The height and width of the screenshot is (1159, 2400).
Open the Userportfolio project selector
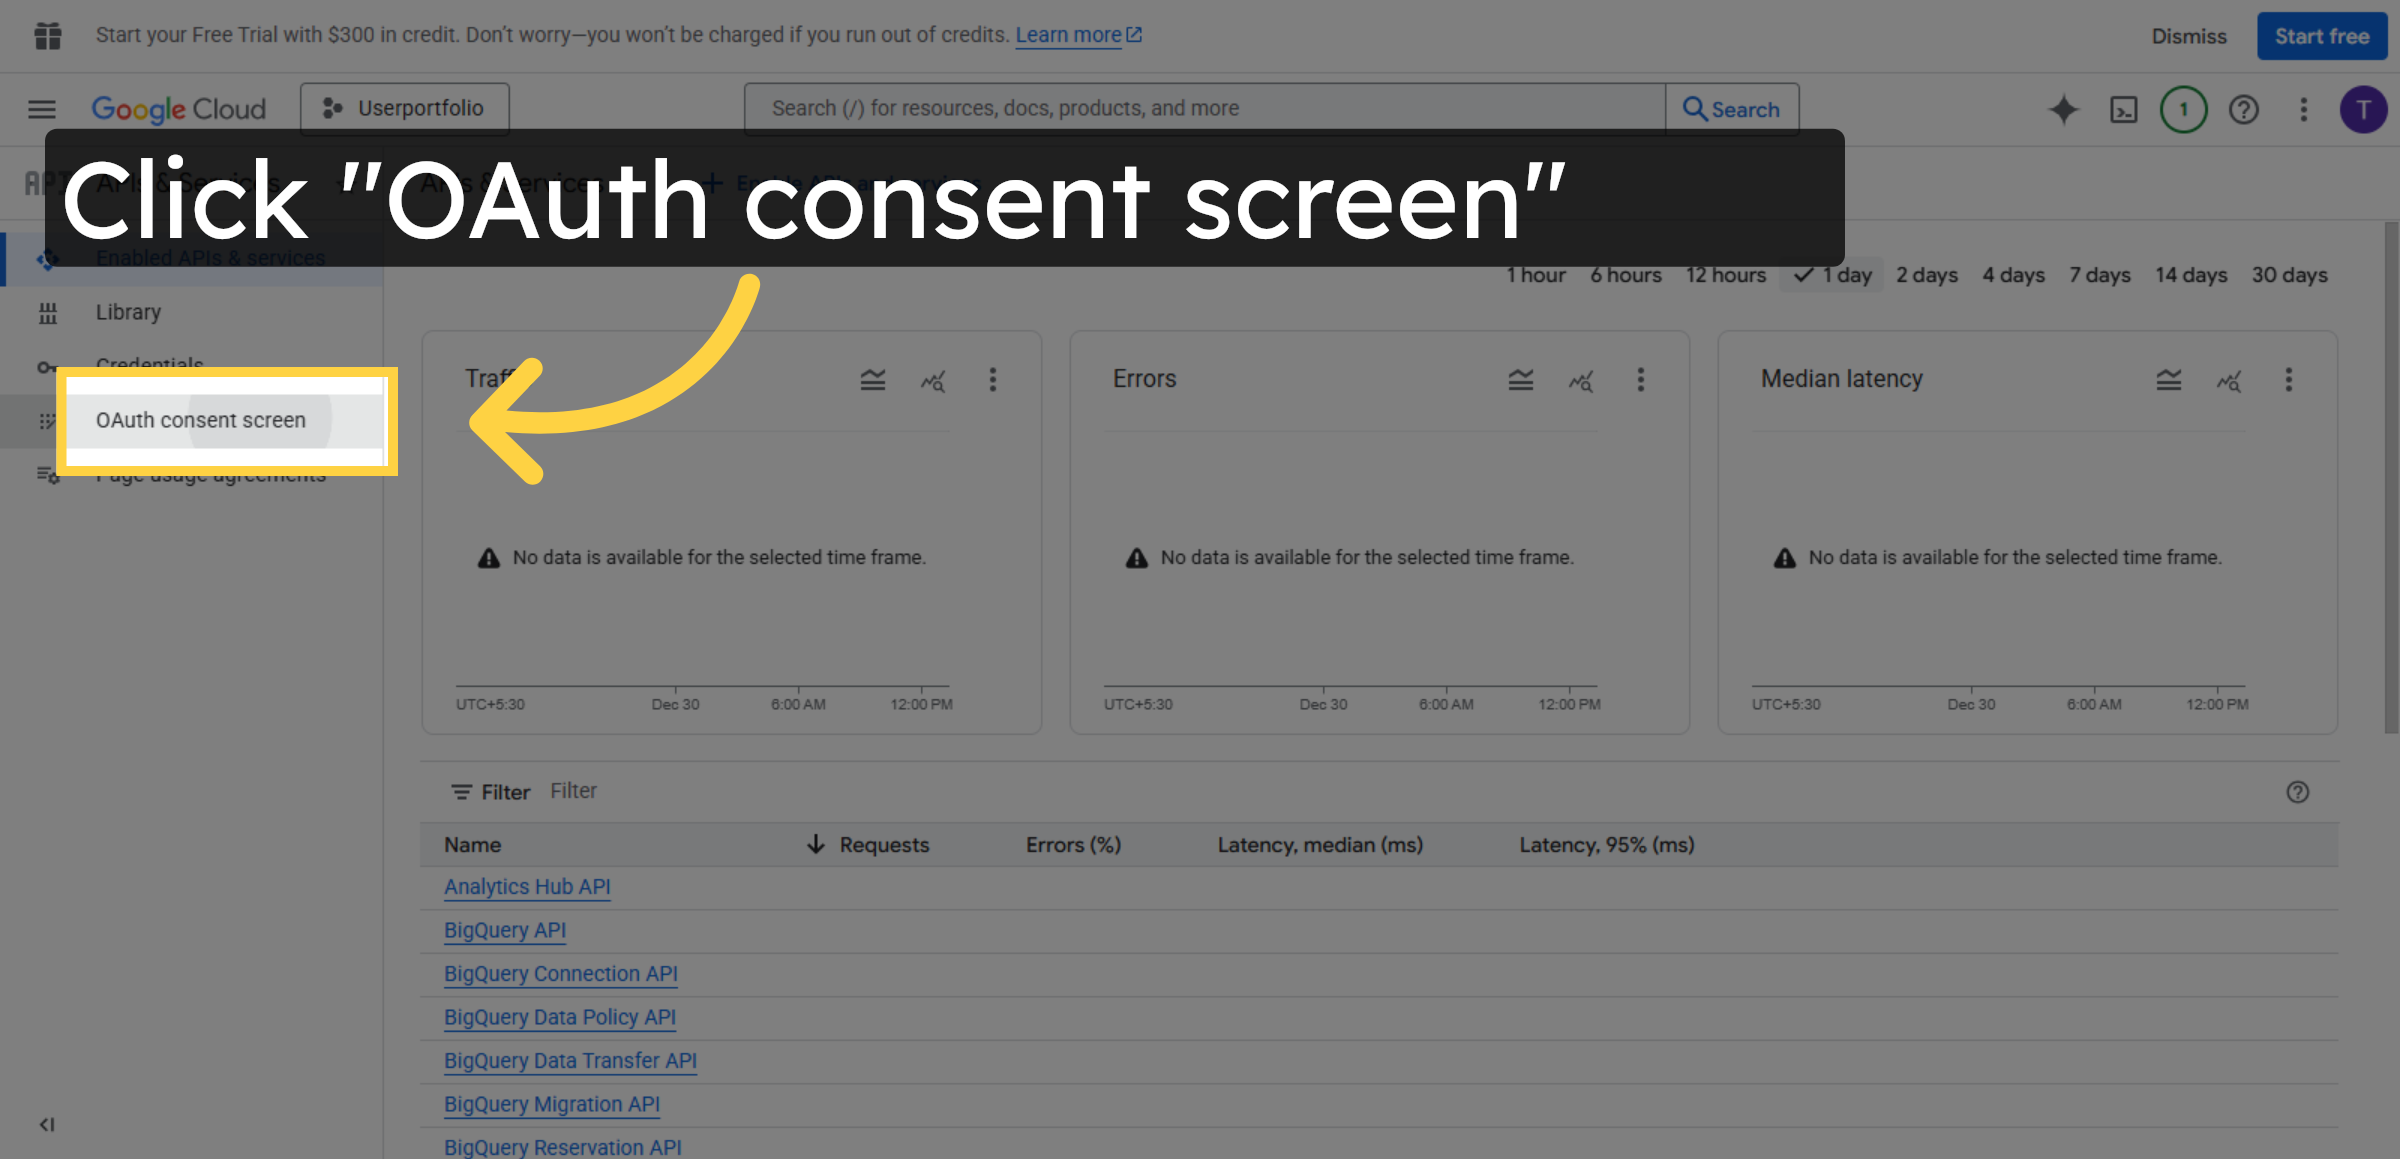(404, 107)
